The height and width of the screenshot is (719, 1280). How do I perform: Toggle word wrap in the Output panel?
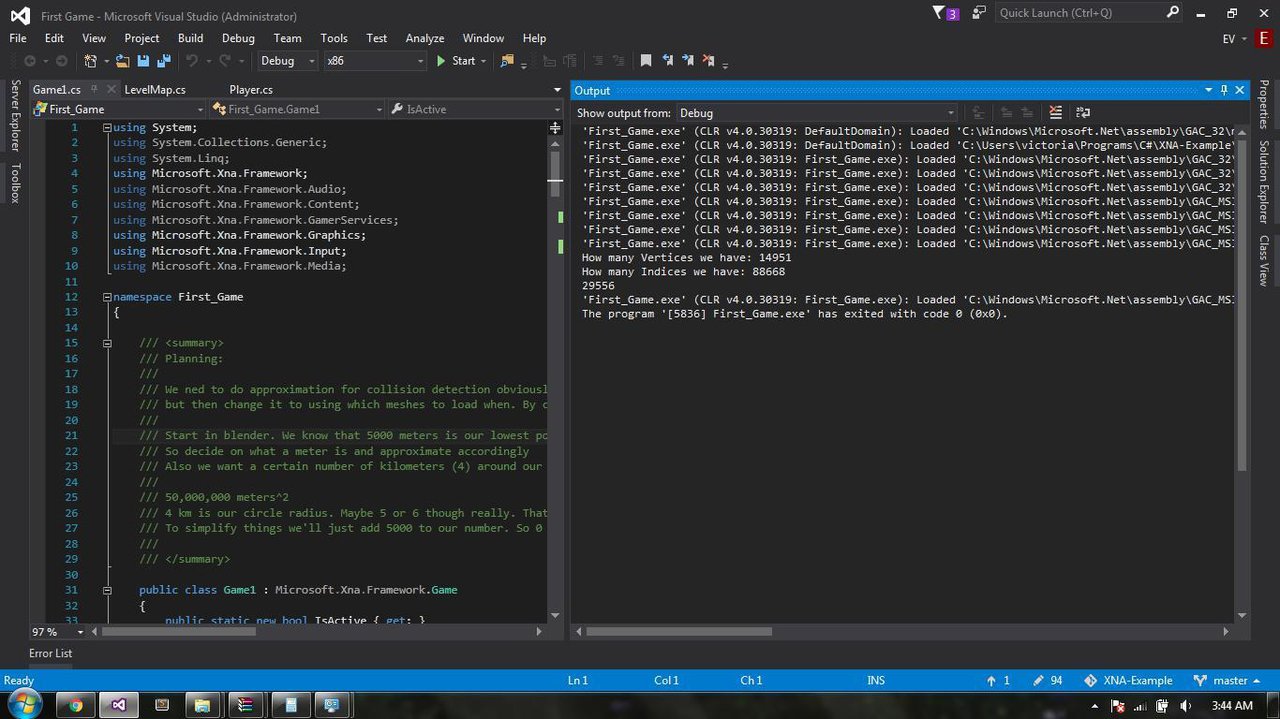coord(1082,113)
